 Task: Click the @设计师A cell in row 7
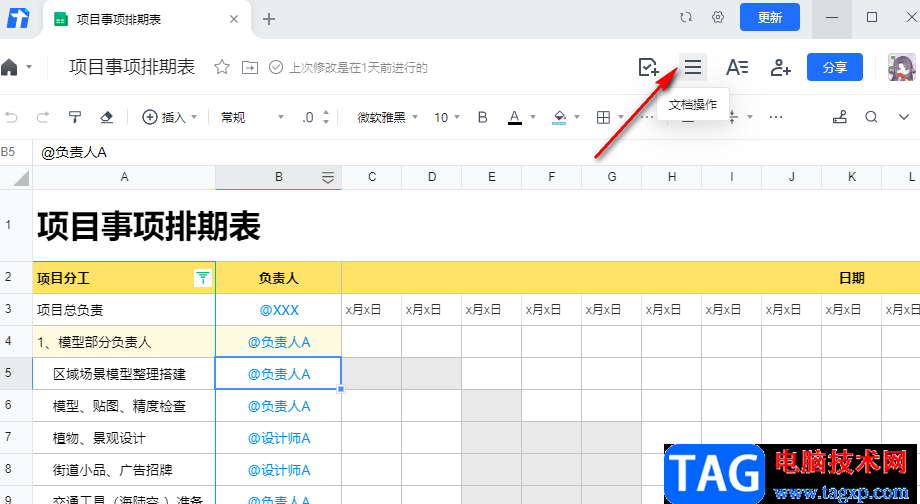[x=279, y=438]
